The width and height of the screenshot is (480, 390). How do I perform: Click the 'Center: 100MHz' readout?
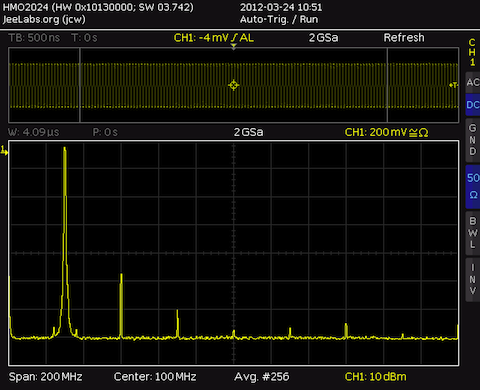[x=155, y=377]
